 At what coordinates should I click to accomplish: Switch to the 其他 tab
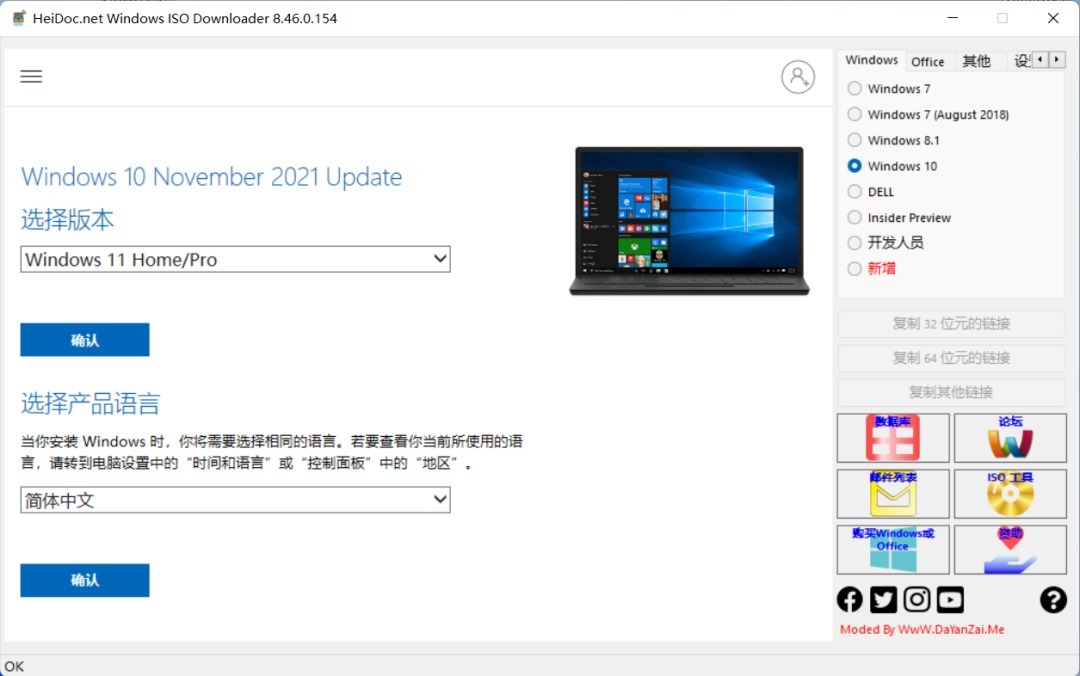[976, 62]
